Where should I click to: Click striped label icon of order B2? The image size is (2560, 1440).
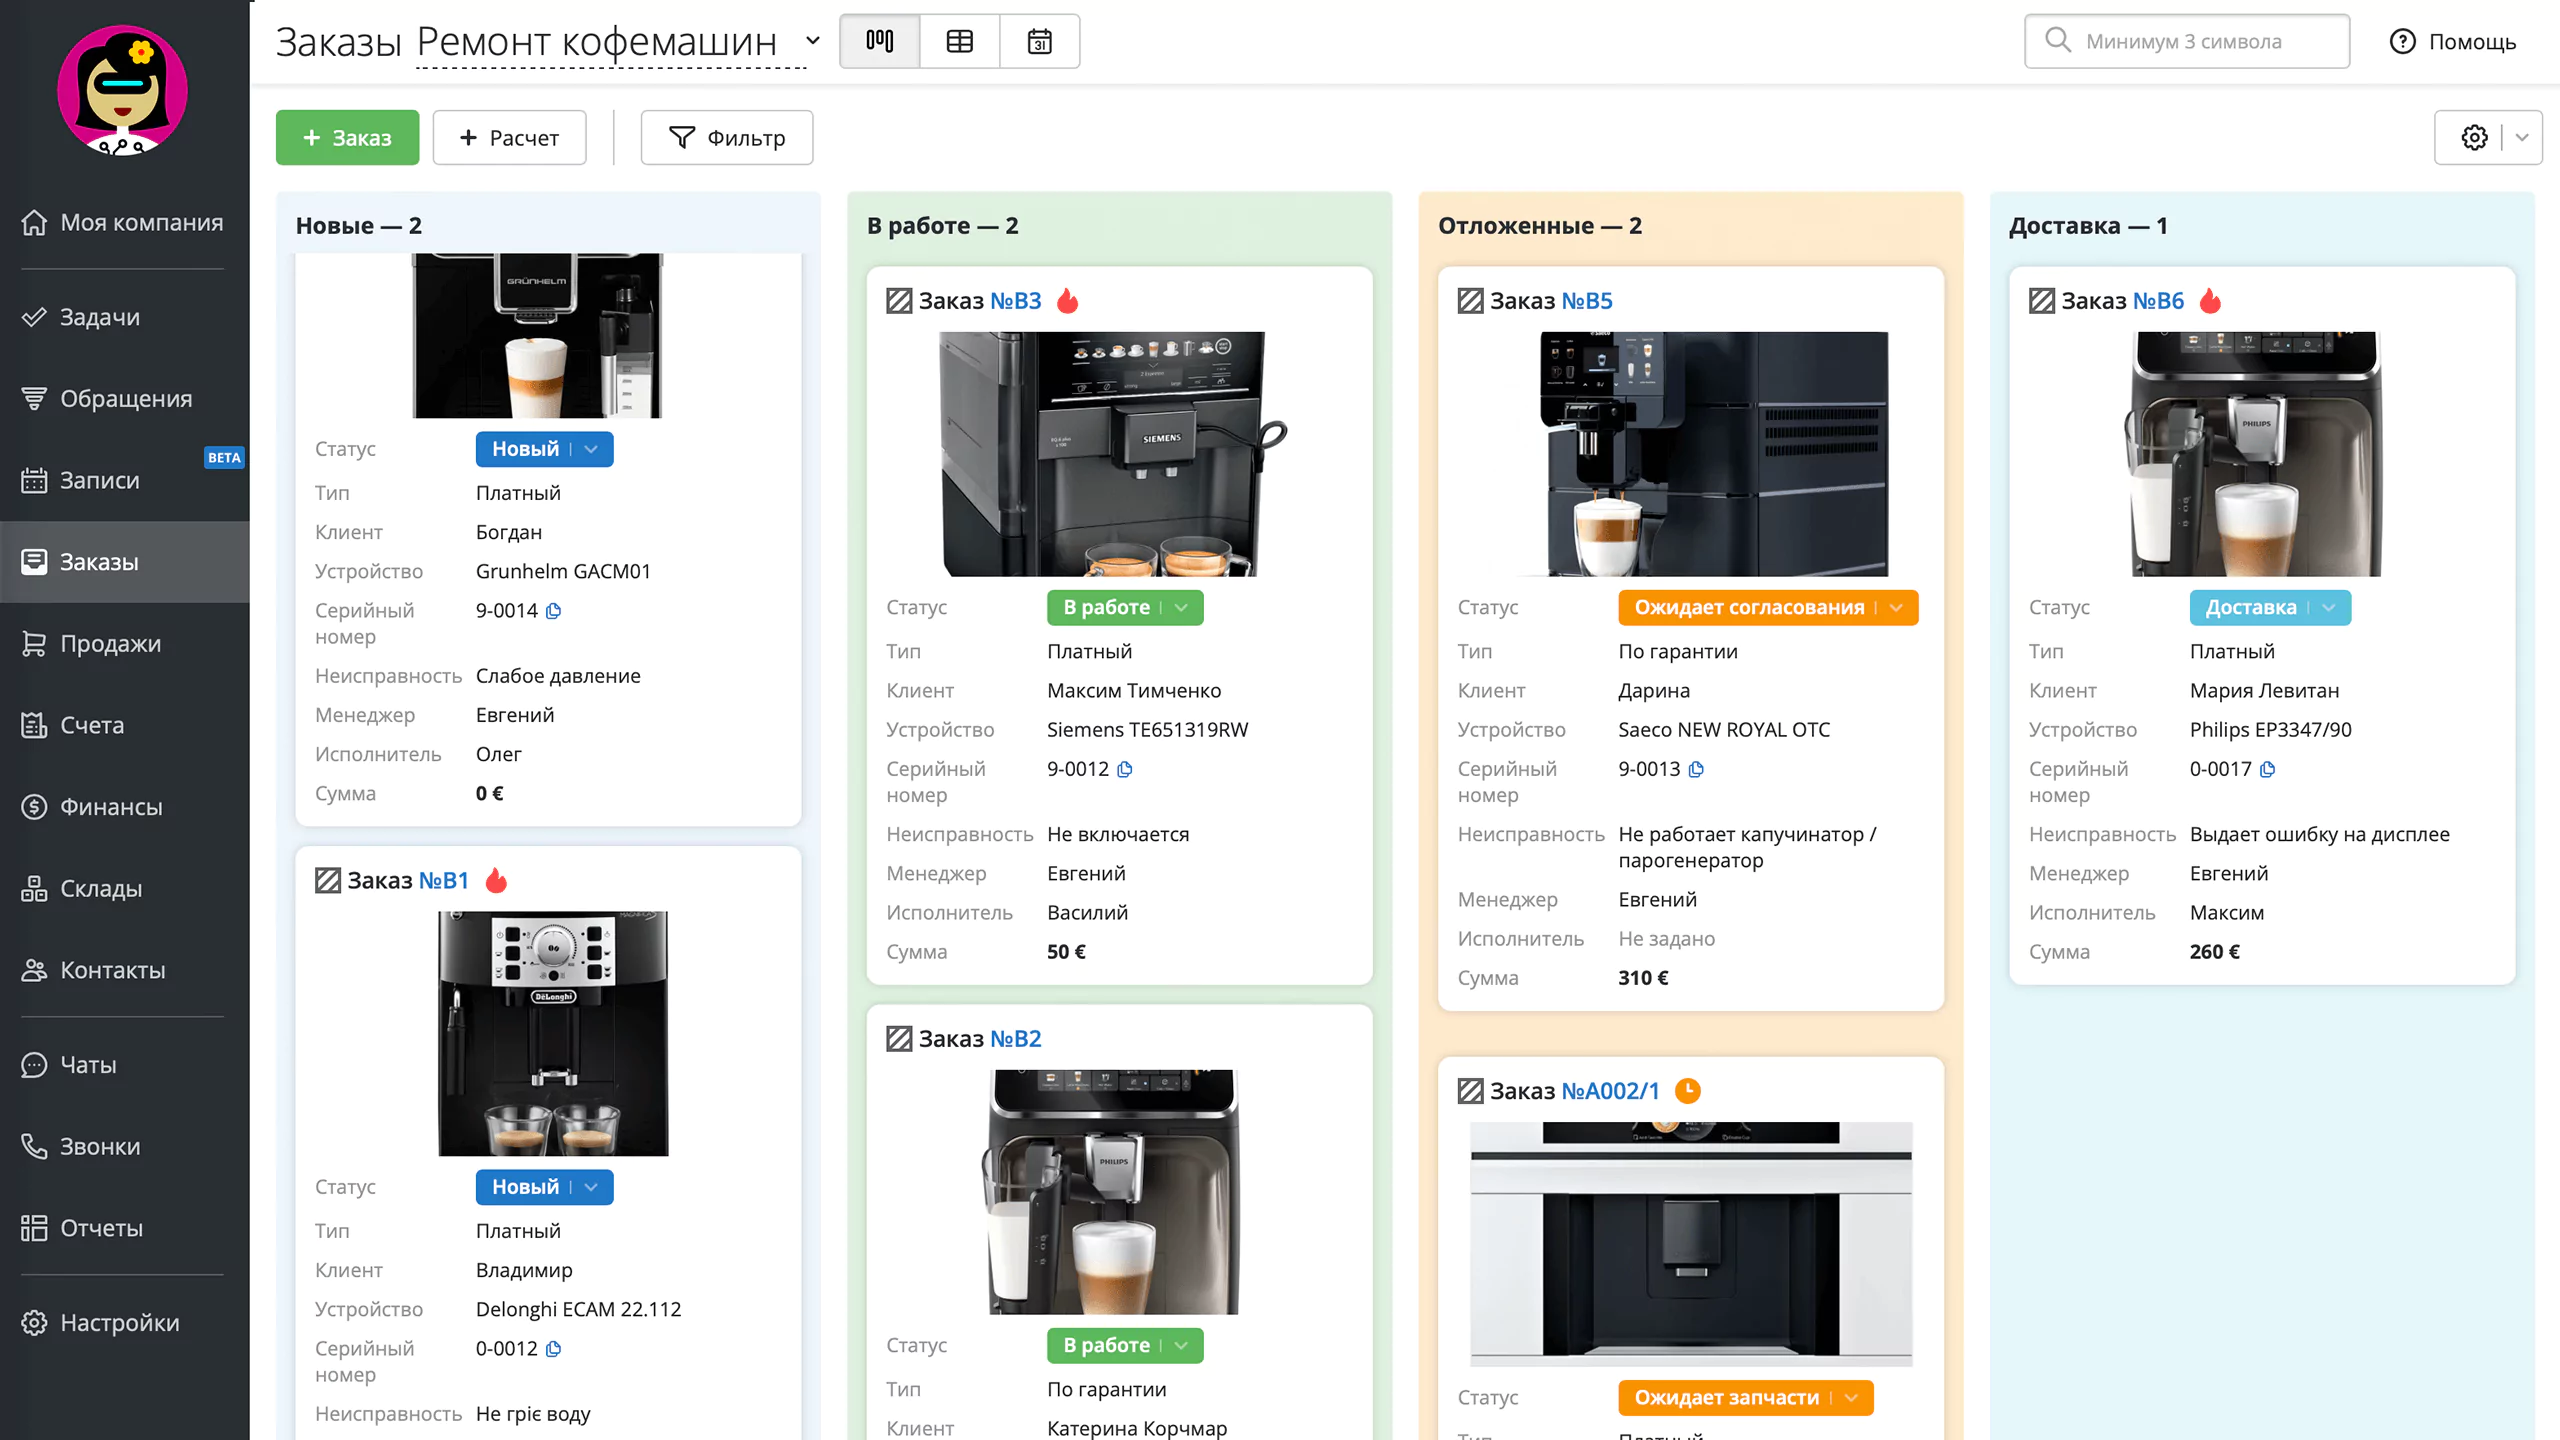pos(899,1039)
